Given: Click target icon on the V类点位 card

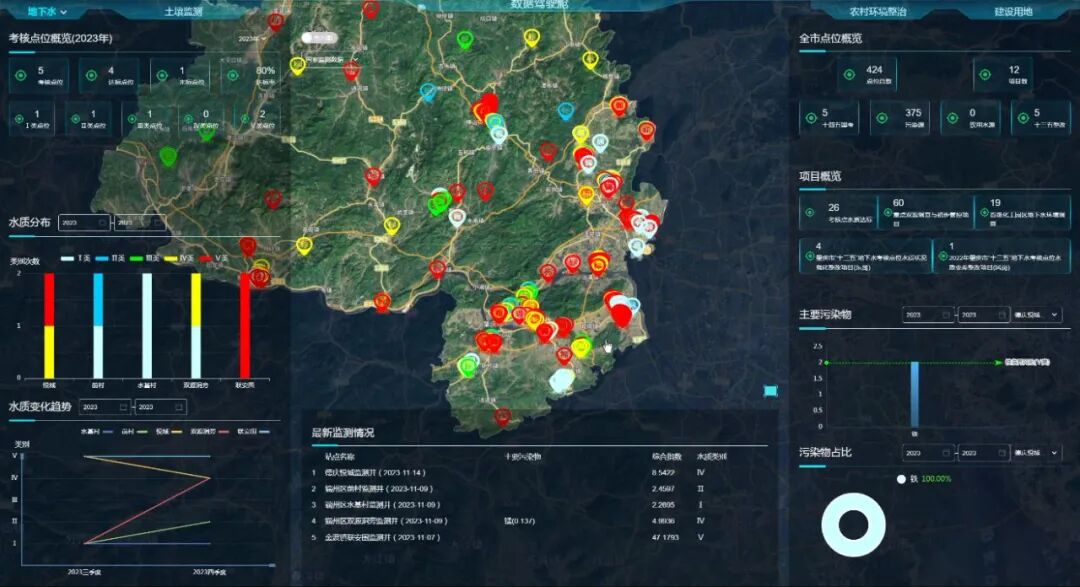Looking at the screenshot, I should coord(245,119).
